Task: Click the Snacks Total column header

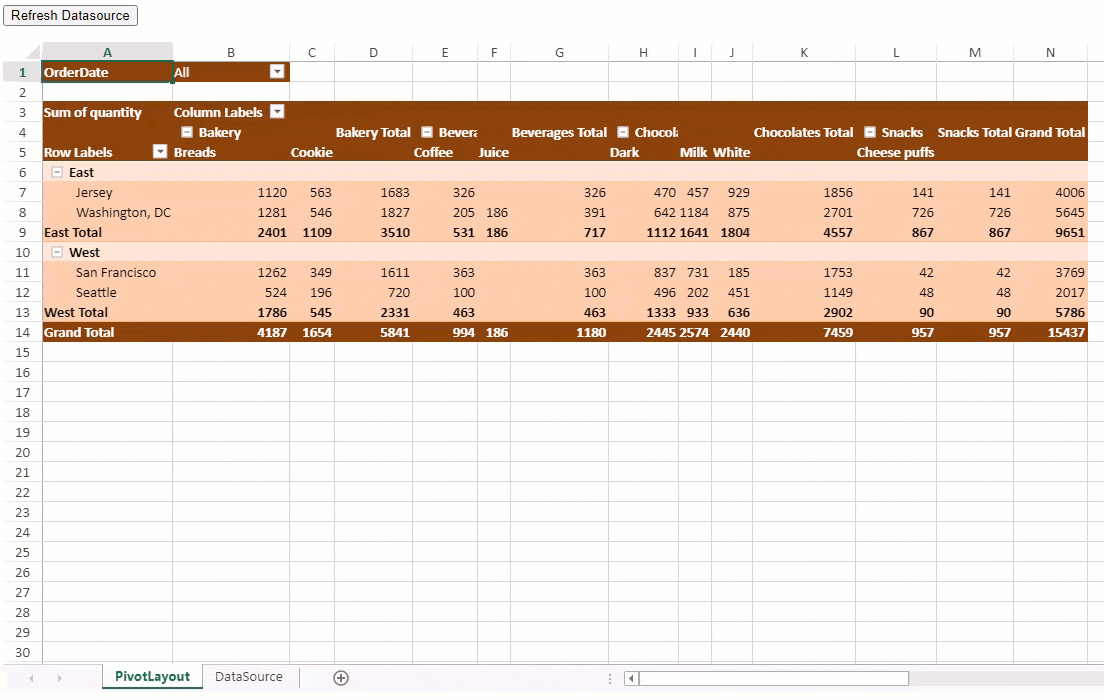Action: 974,132
